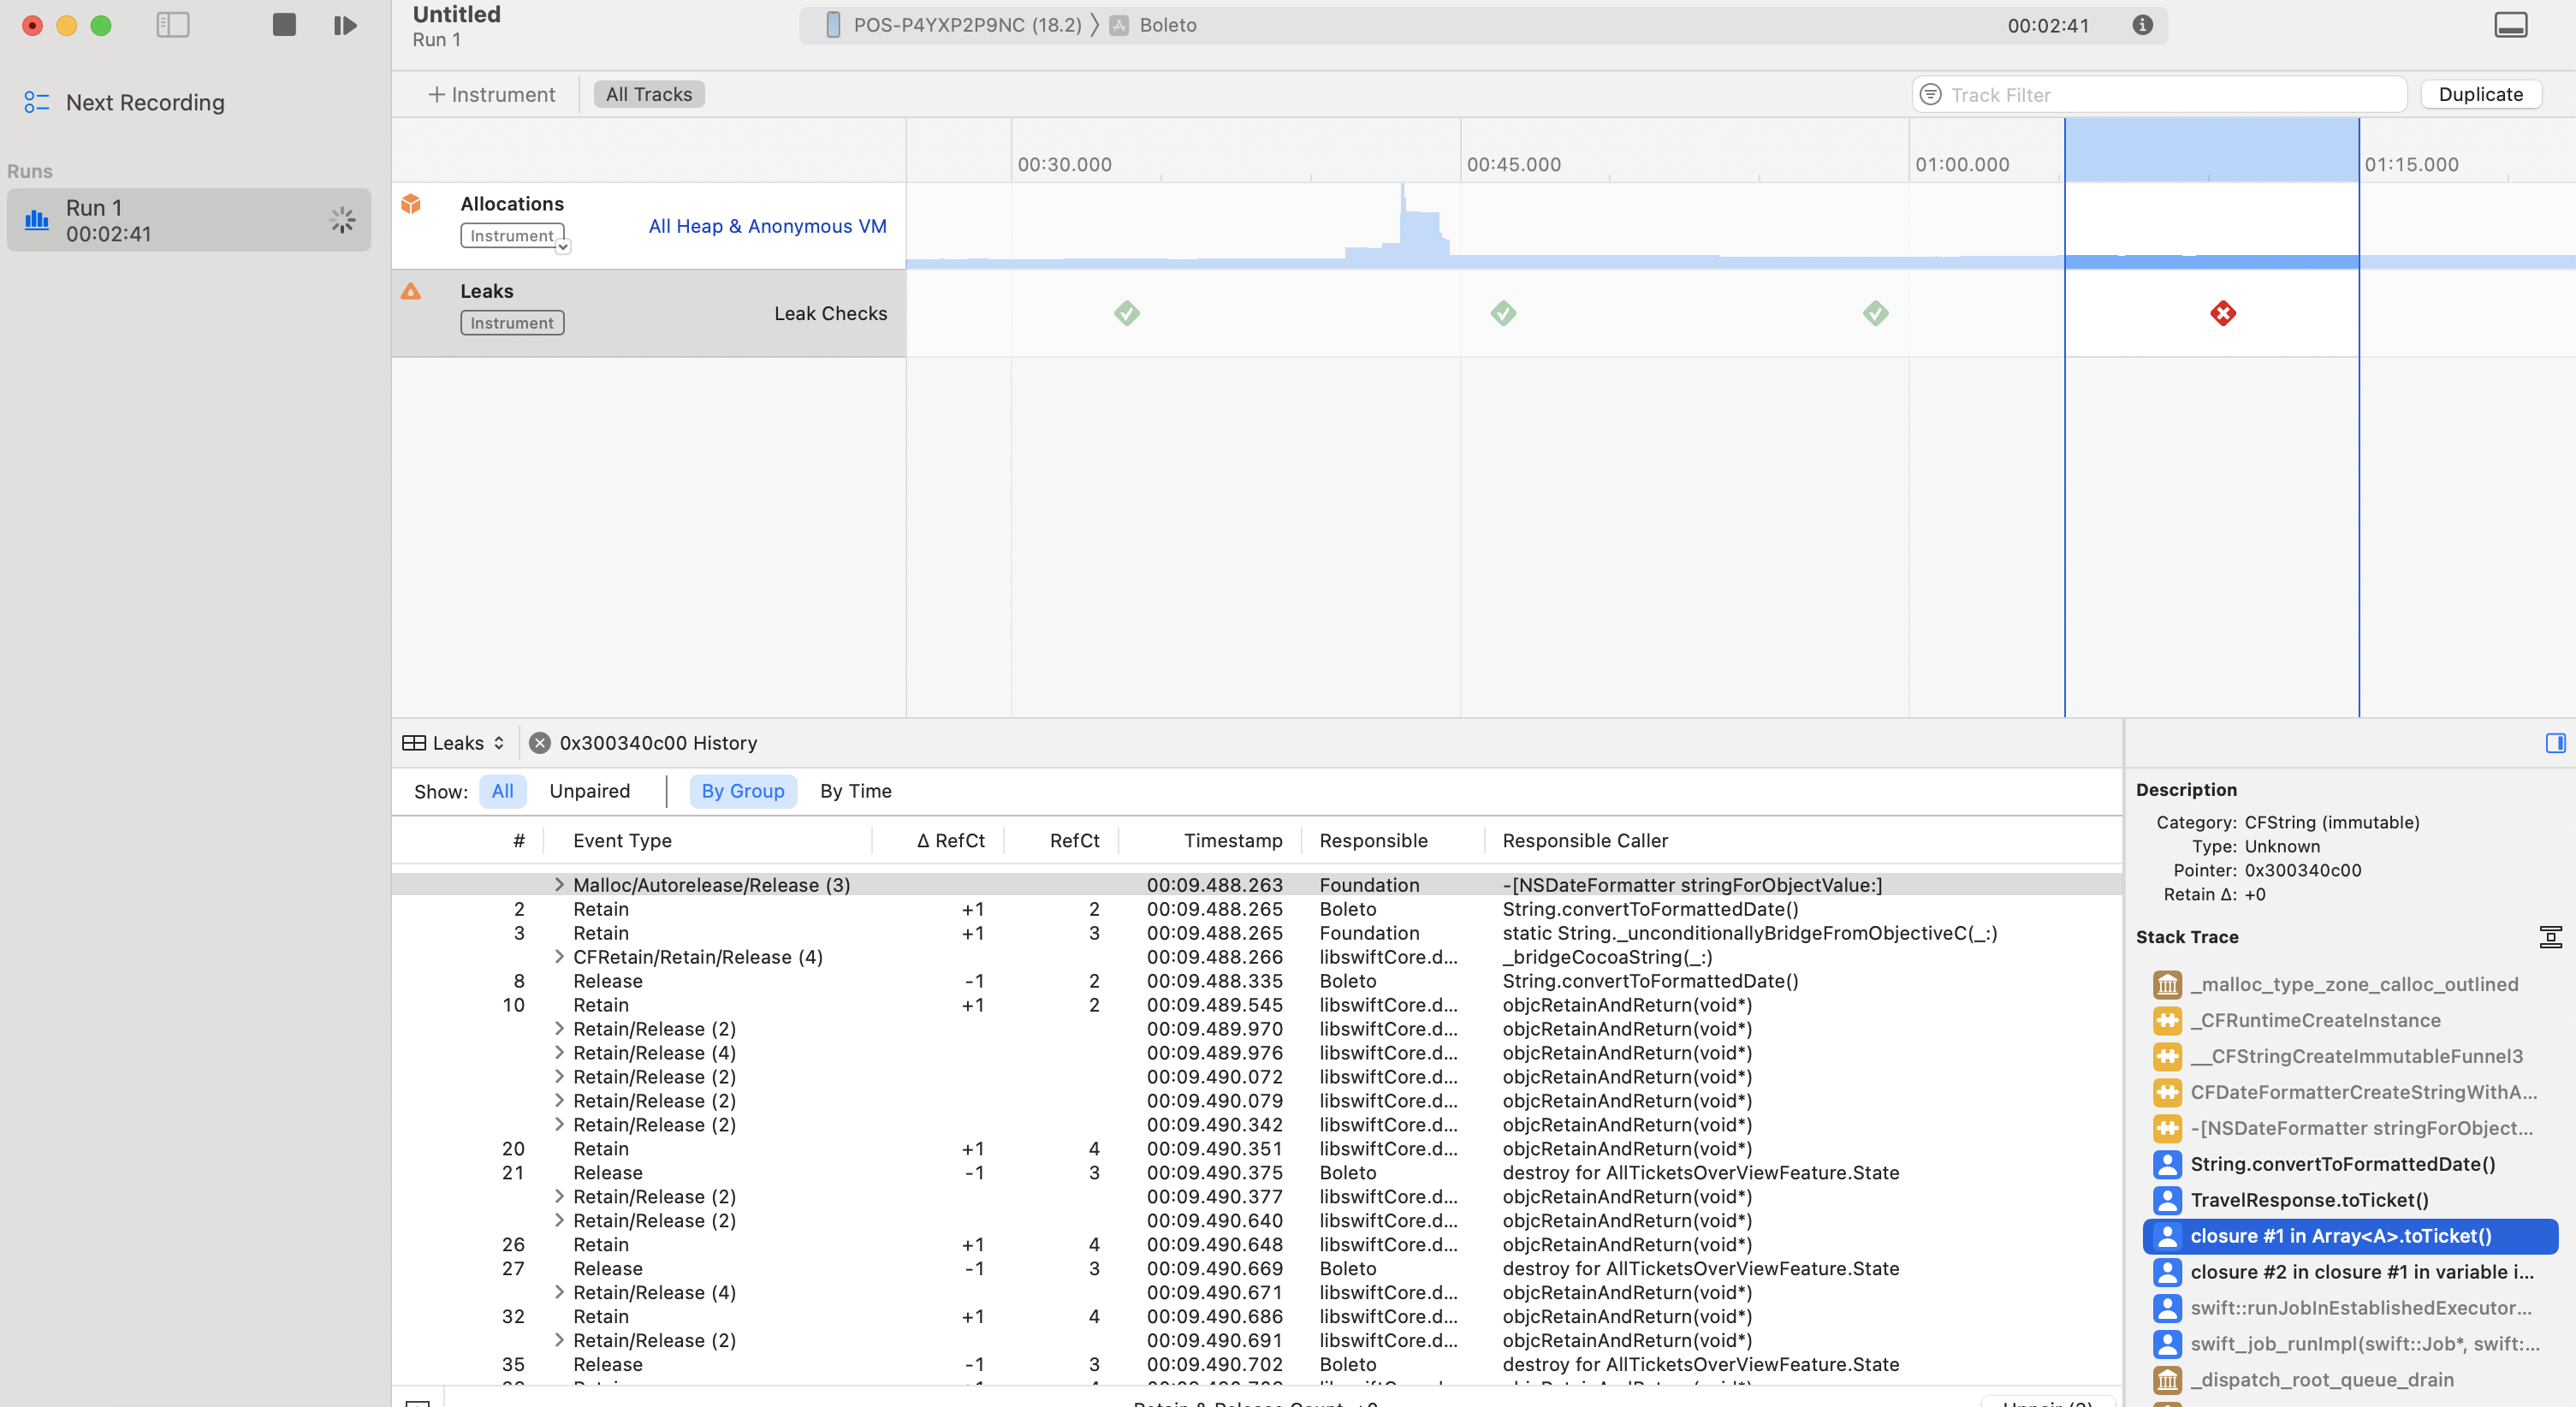Switch view to By Time
Image resolution: width=2576 pixels, height=1407 pixels.
(x=855, y=791)
